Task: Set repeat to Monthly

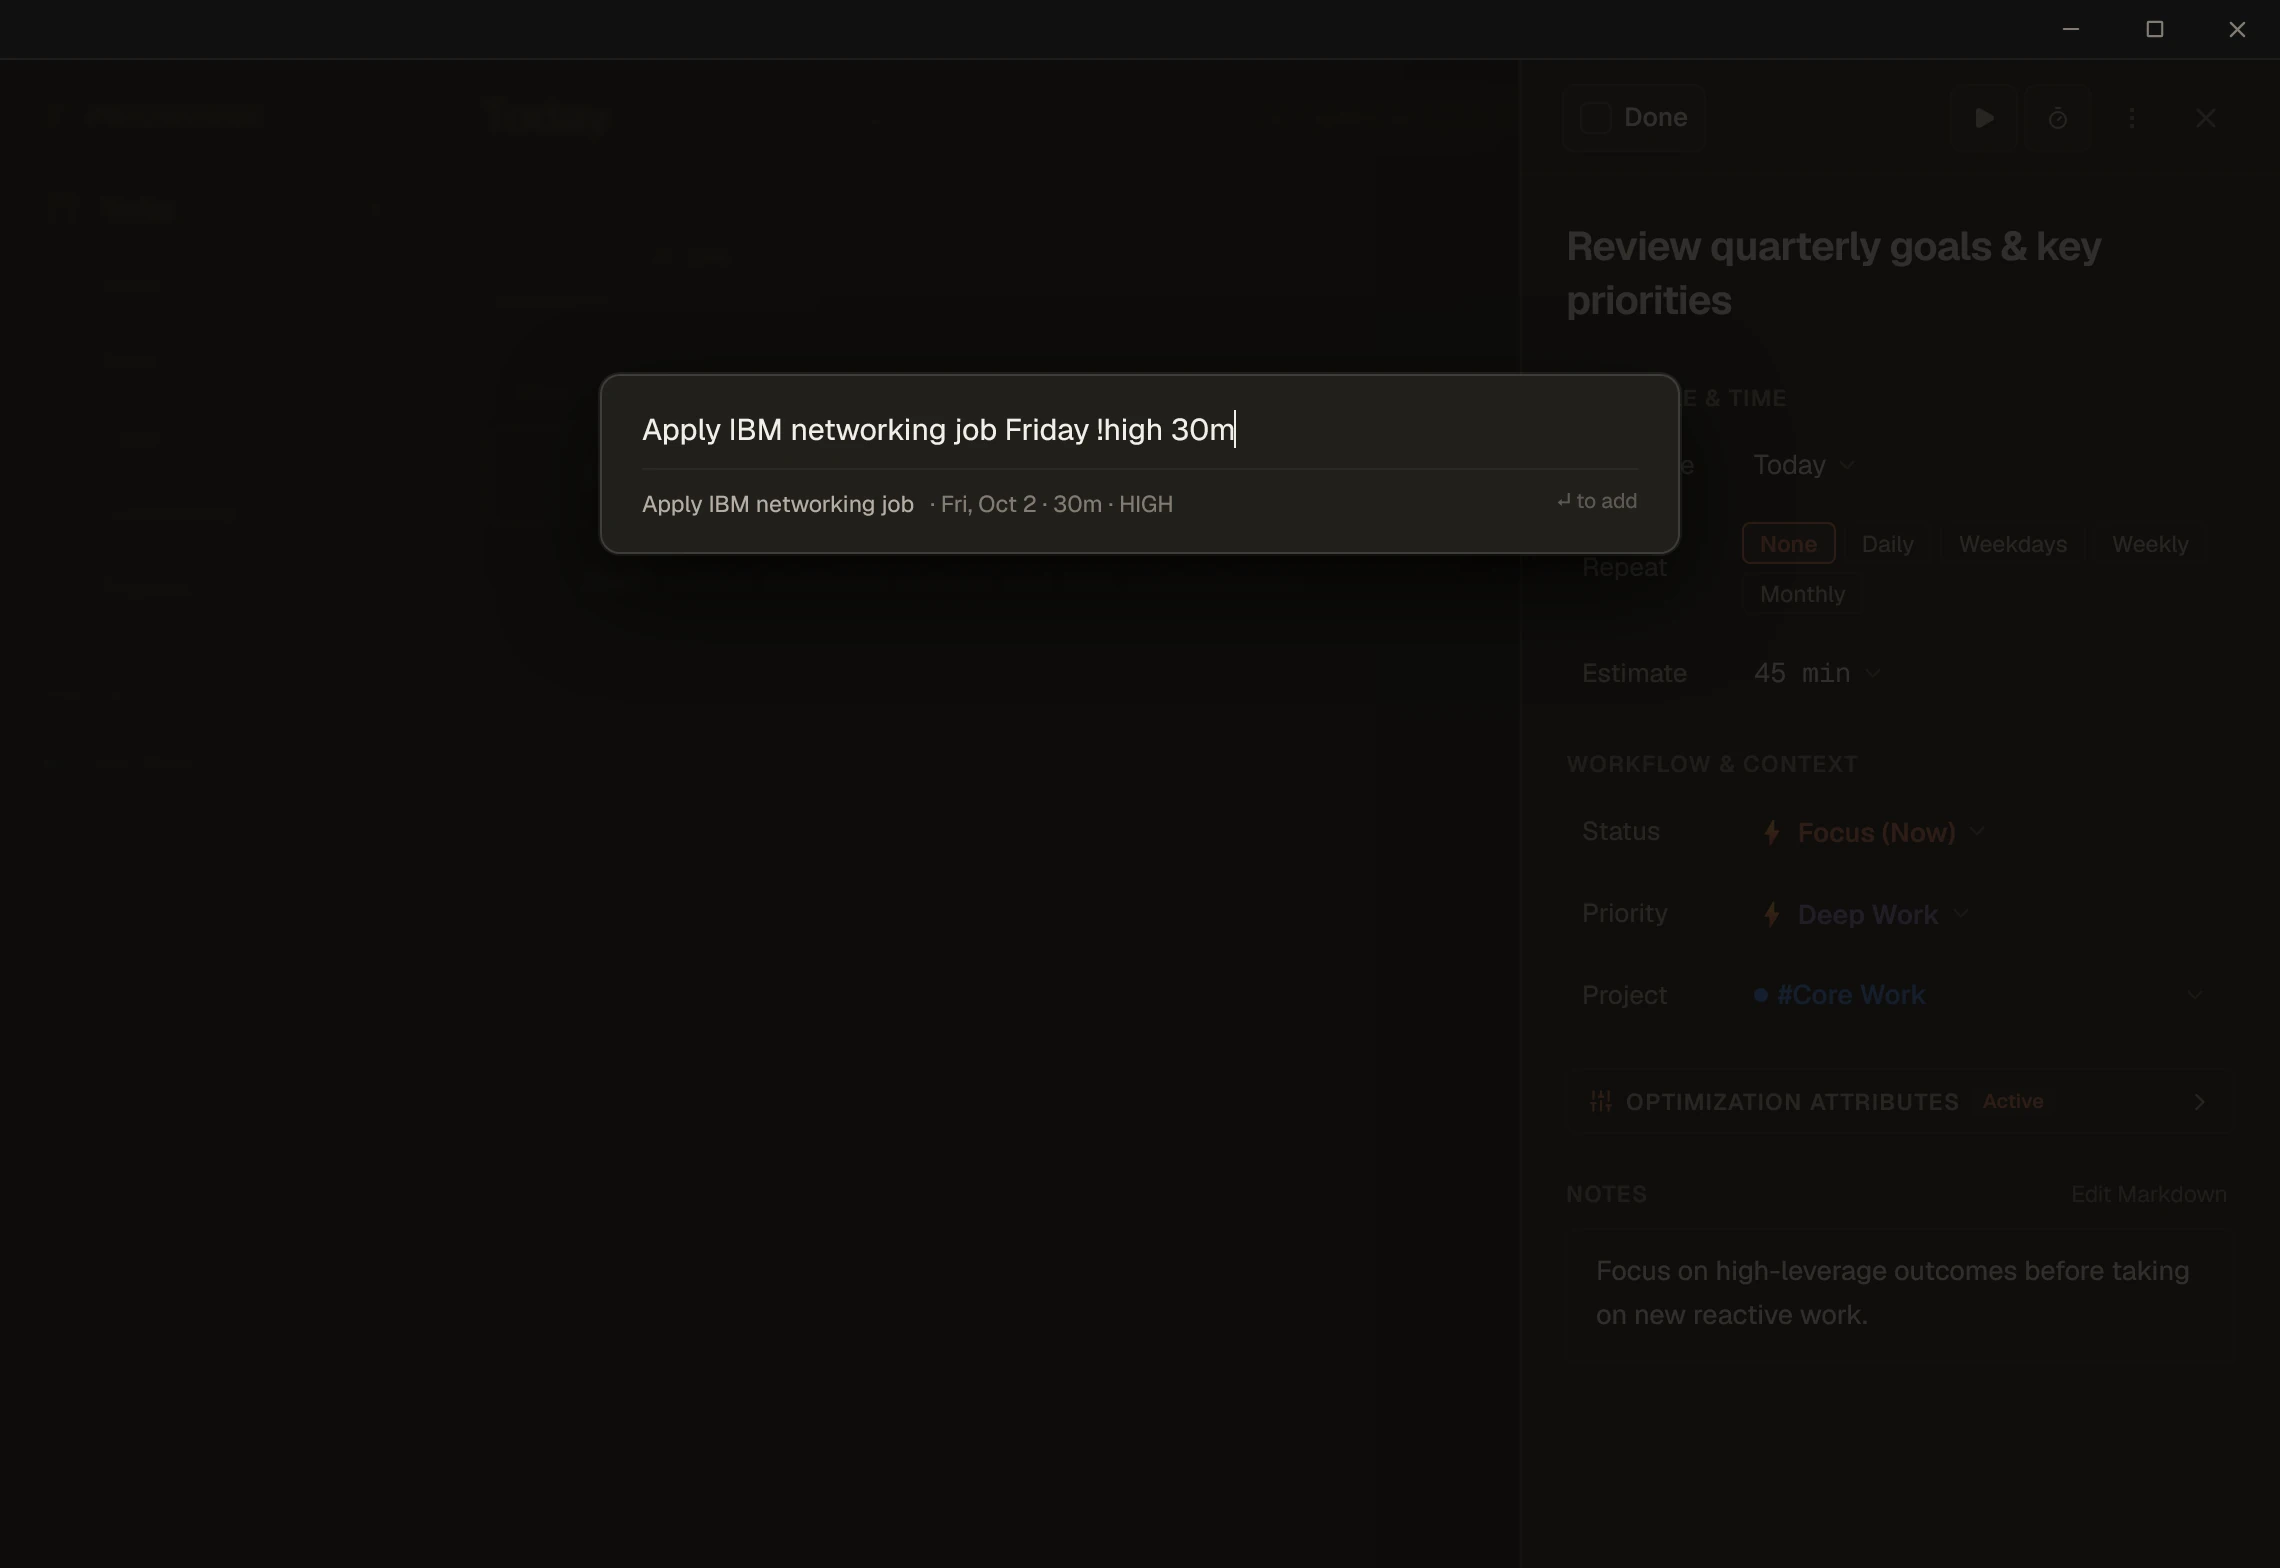Action: tap(1802, 594)
